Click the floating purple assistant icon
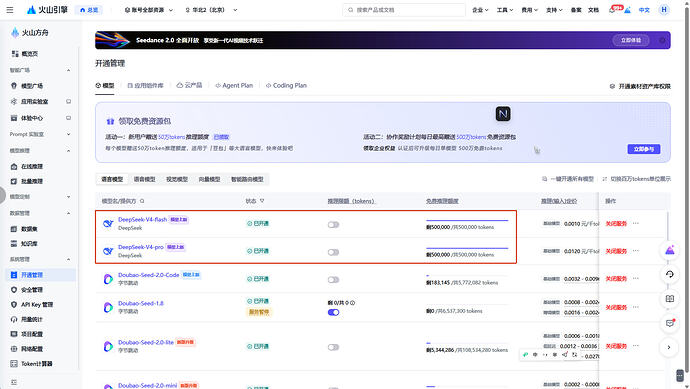This screenshot has width=690, height=389. [670, 250]
